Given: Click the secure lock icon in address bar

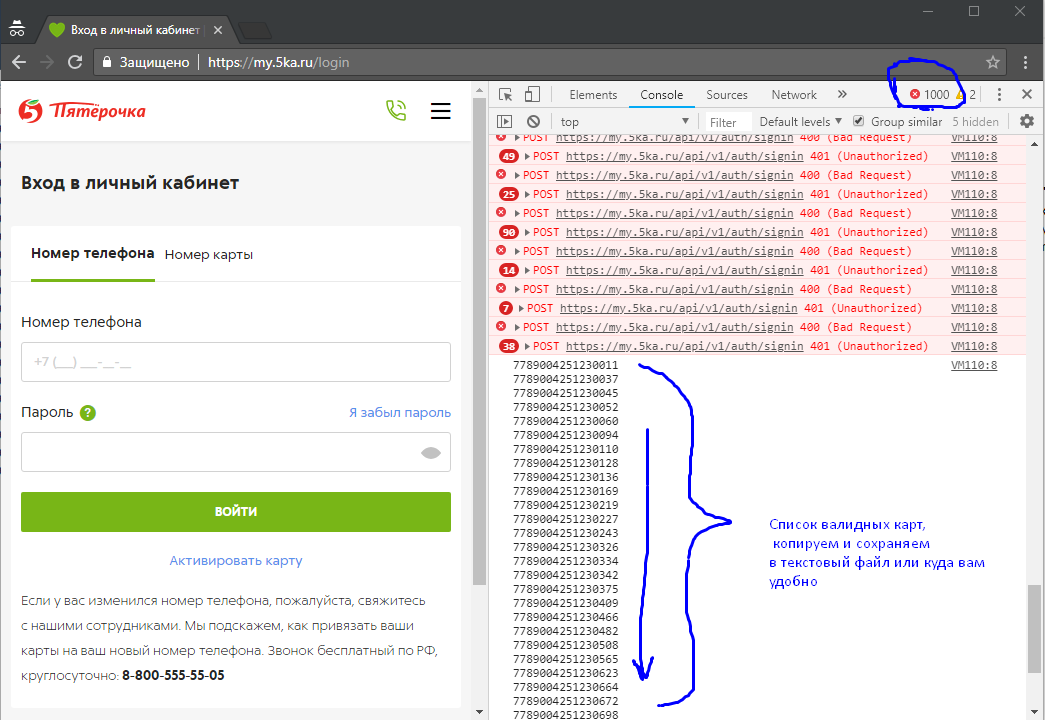Looking at the screenshot, I should [107, 62].
